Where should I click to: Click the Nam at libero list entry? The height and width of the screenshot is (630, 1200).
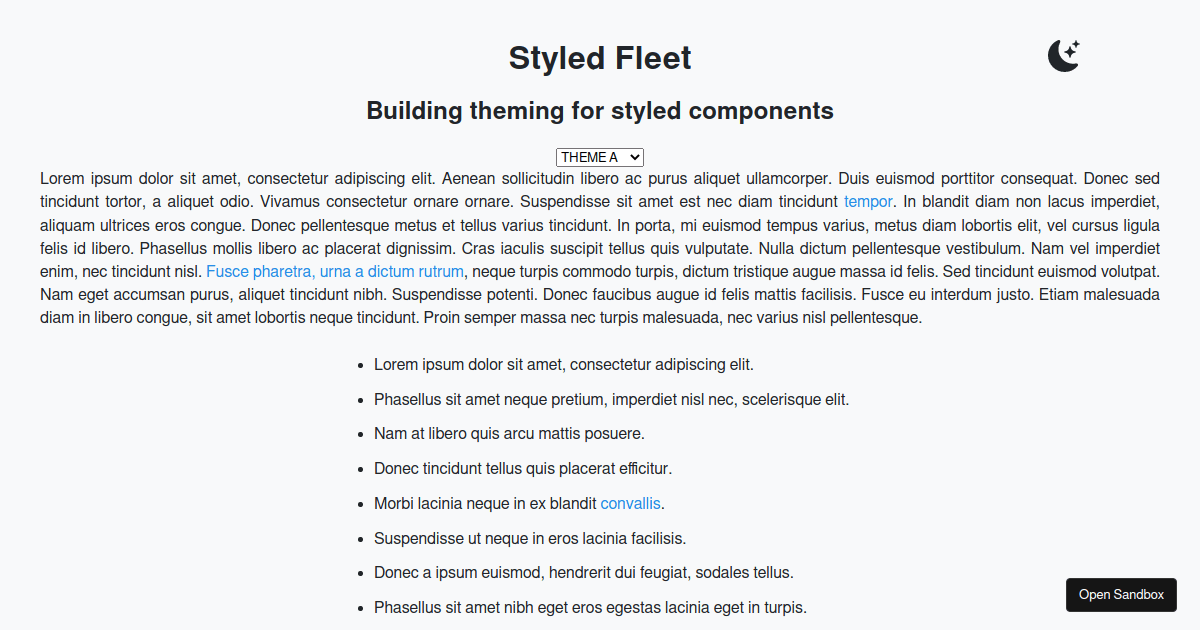coord(508,433)
